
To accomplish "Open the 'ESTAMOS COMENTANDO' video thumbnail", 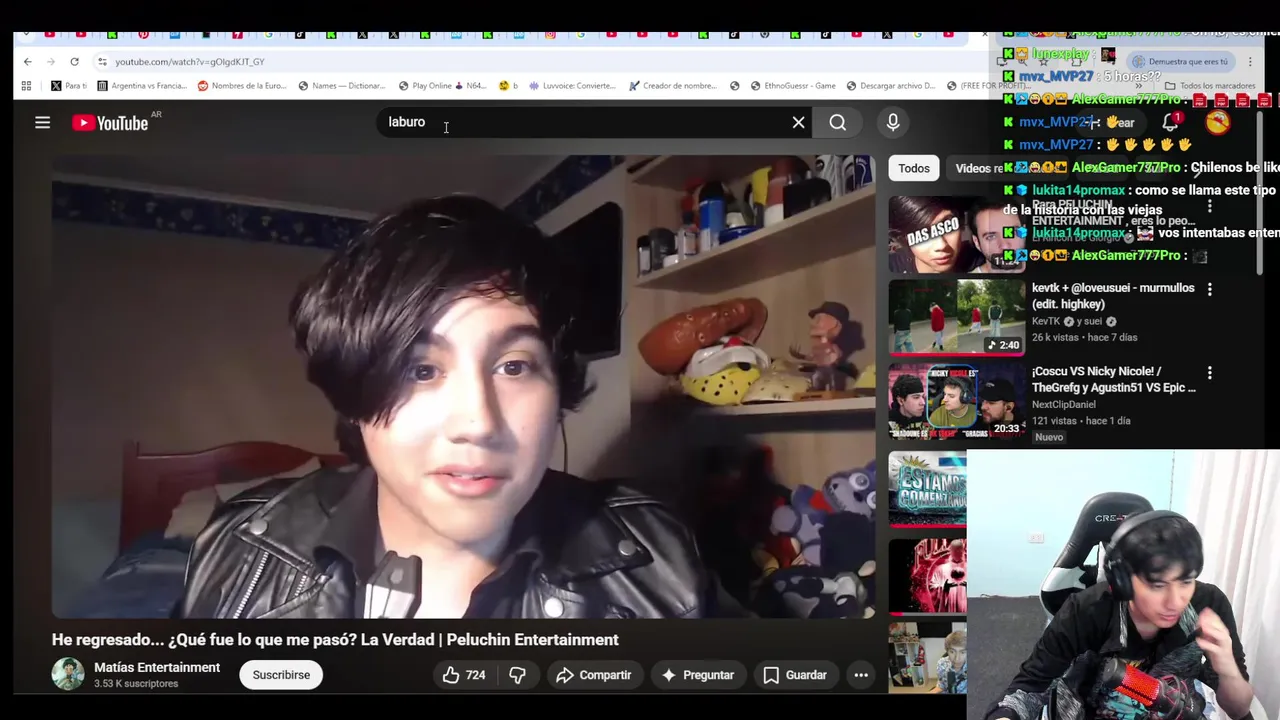I will [928, 490].
